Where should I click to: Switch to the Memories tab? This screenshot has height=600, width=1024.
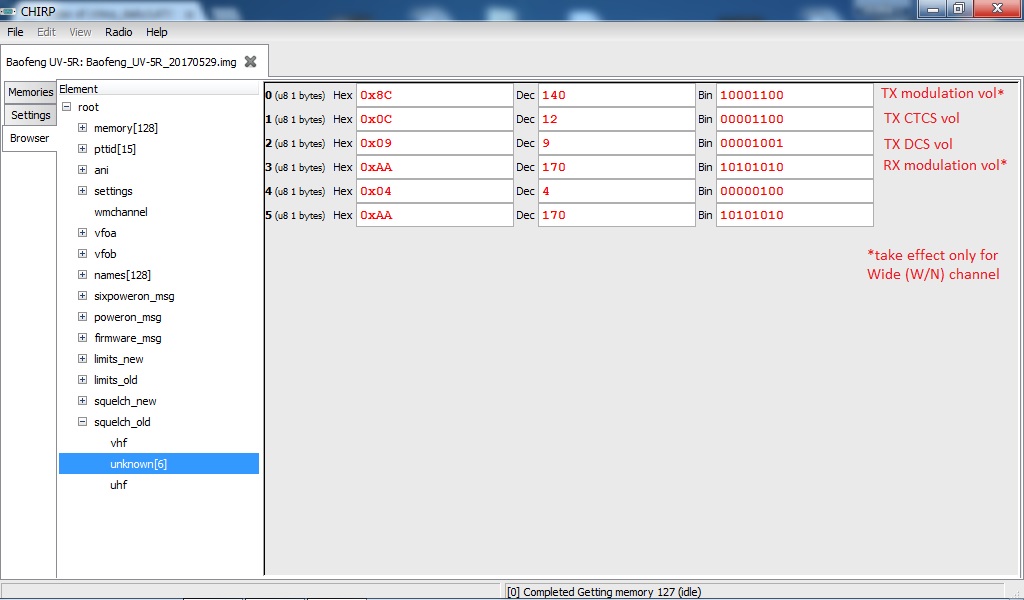30,92
